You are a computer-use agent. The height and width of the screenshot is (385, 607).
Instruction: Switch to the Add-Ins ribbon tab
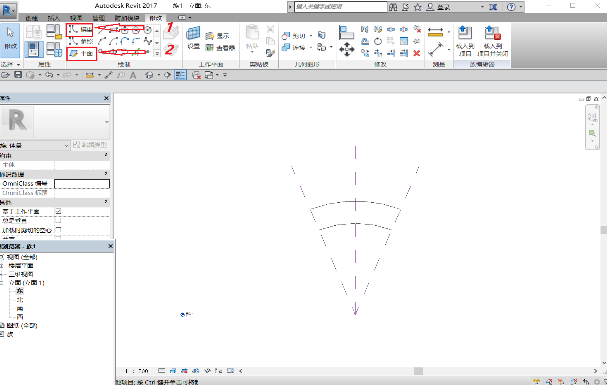pyautogui.click(x=127, y=18)
